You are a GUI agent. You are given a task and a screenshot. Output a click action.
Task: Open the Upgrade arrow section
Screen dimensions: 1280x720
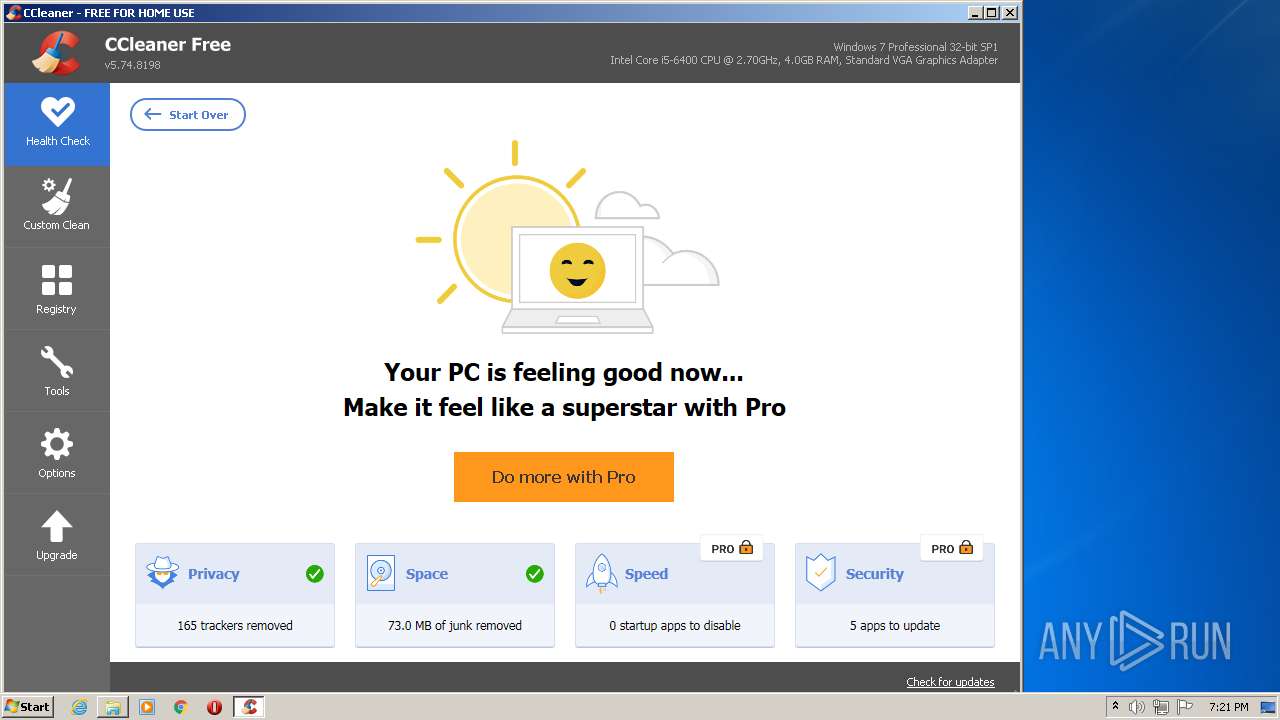click(57, 535)
